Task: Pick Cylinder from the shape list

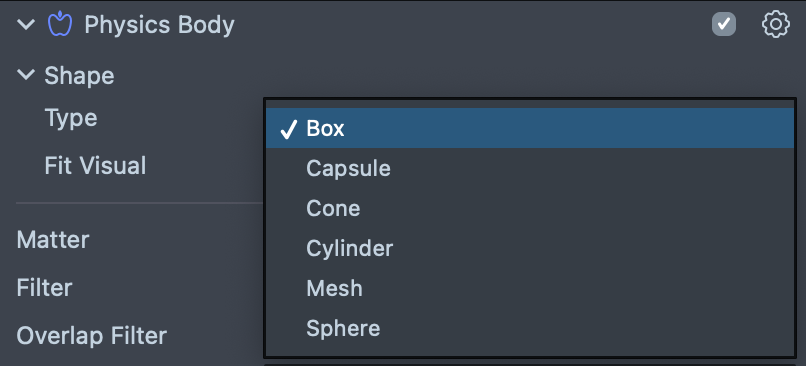Action: point(529,249)
